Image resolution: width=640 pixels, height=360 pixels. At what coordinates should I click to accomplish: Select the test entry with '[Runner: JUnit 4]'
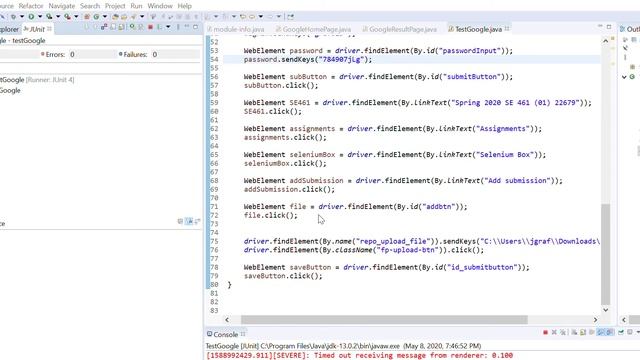click(37, 80)
